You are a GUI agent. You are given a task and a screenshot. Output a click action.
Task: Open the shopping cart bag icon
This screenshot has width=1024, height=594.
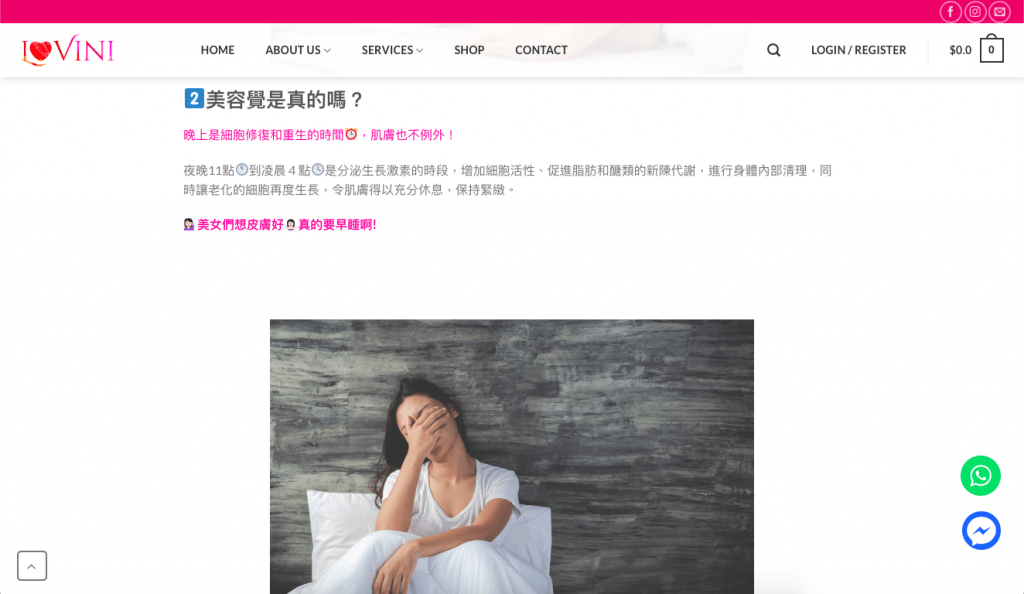[991, 49]
